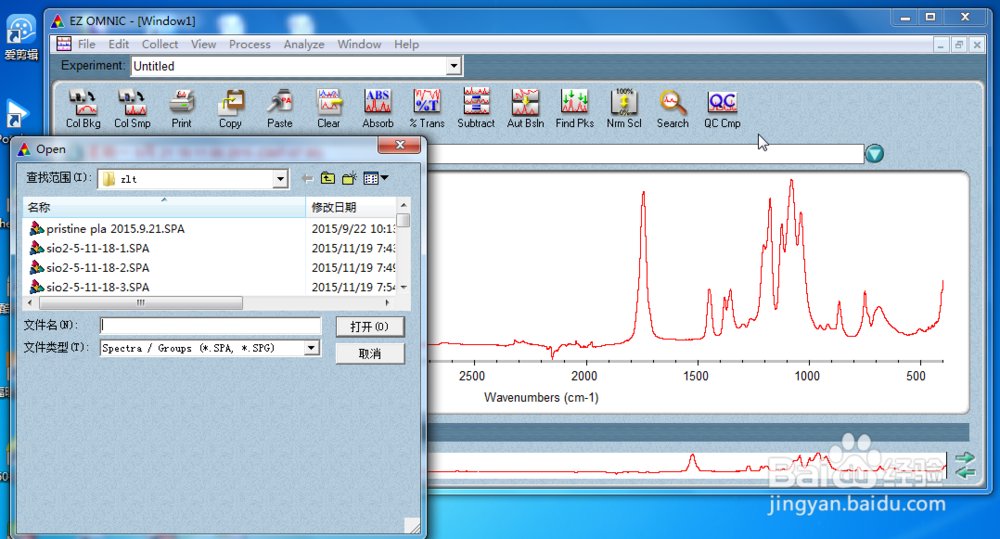The image size is (1000, 539).
Task: Click the Clear toolbar icon
Action: (328, 108)
